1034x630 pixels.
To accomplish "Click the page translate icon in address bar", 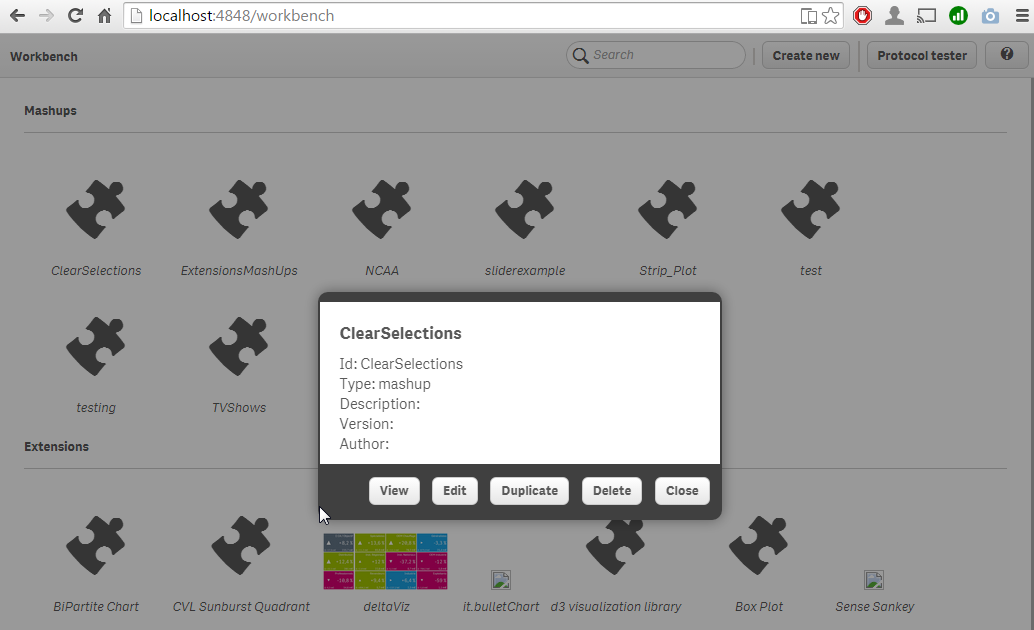I will click(808, 16).
